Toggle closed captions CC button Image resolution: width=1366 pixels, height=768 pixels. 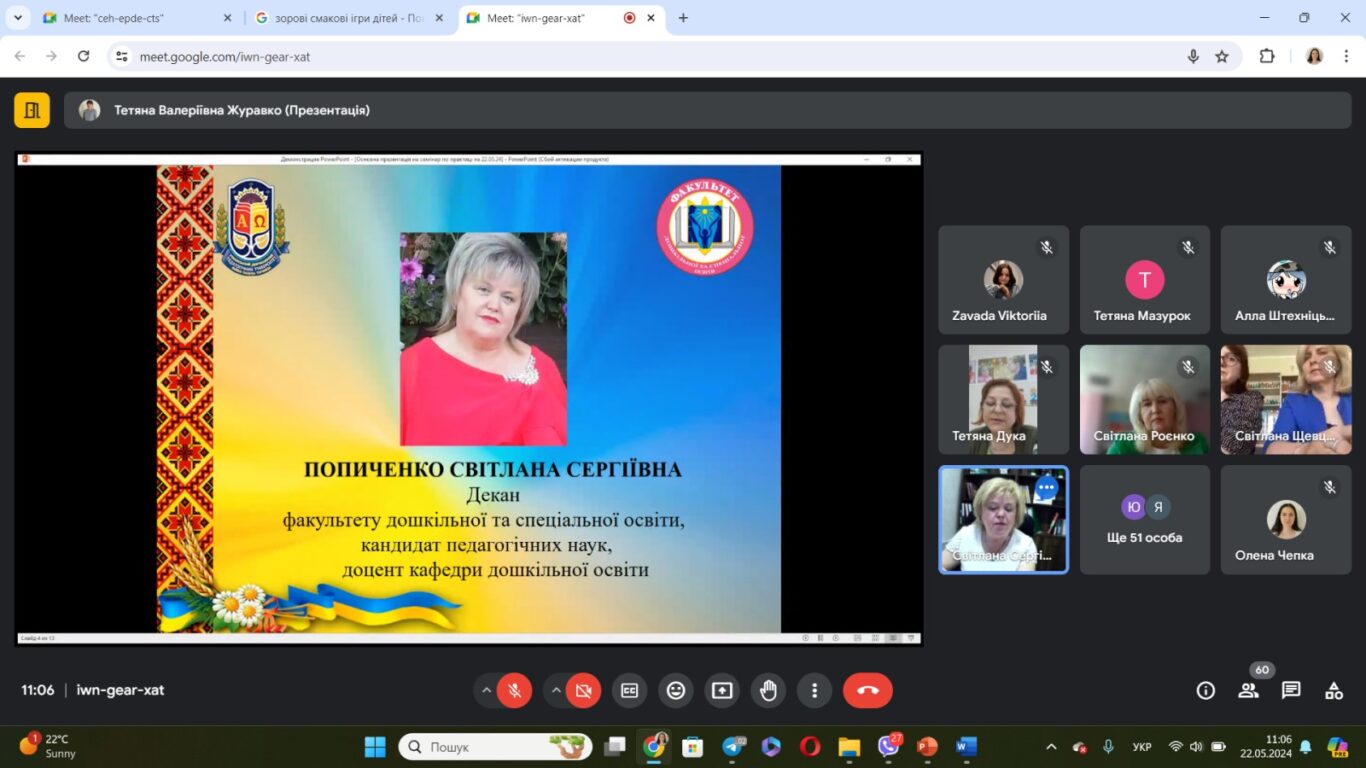tap(629, 690)
